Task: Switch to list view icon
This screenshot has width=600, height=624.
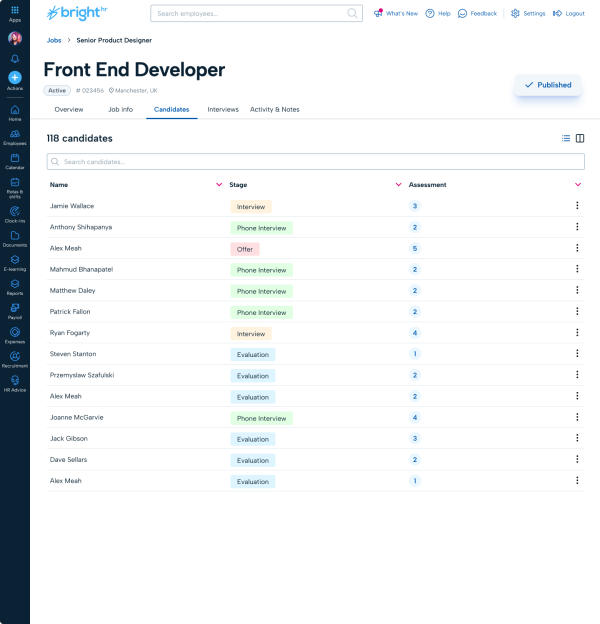Action: (x=566, y=138)
